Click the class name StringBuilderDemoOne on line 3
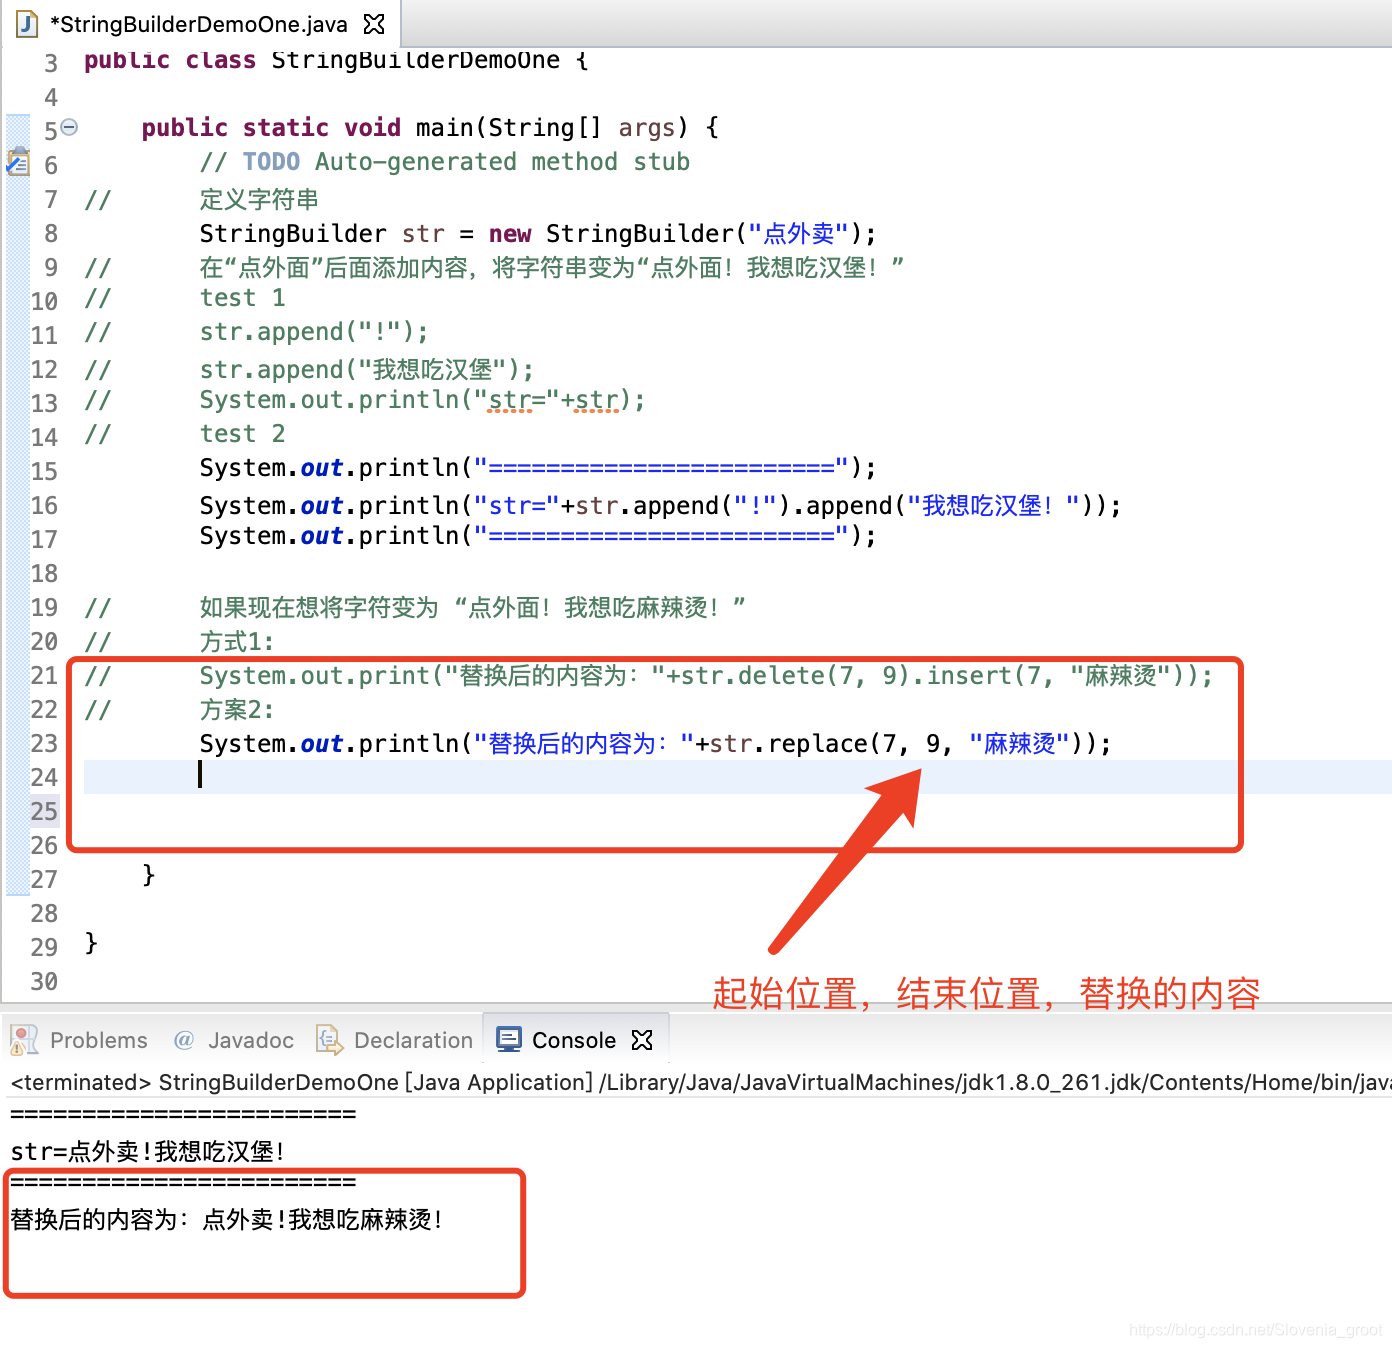 tap(415, 60)
